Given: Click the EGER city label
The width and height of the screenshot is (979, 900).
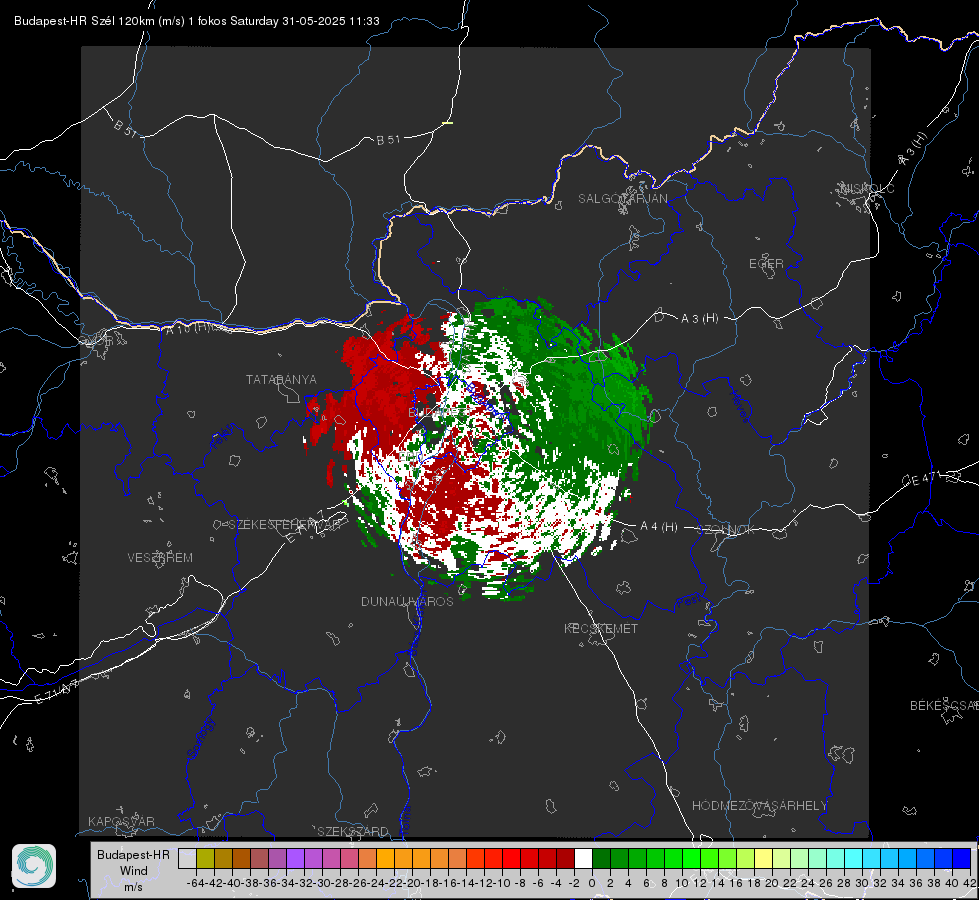Looking at the screenshot, I should point(766,264).
